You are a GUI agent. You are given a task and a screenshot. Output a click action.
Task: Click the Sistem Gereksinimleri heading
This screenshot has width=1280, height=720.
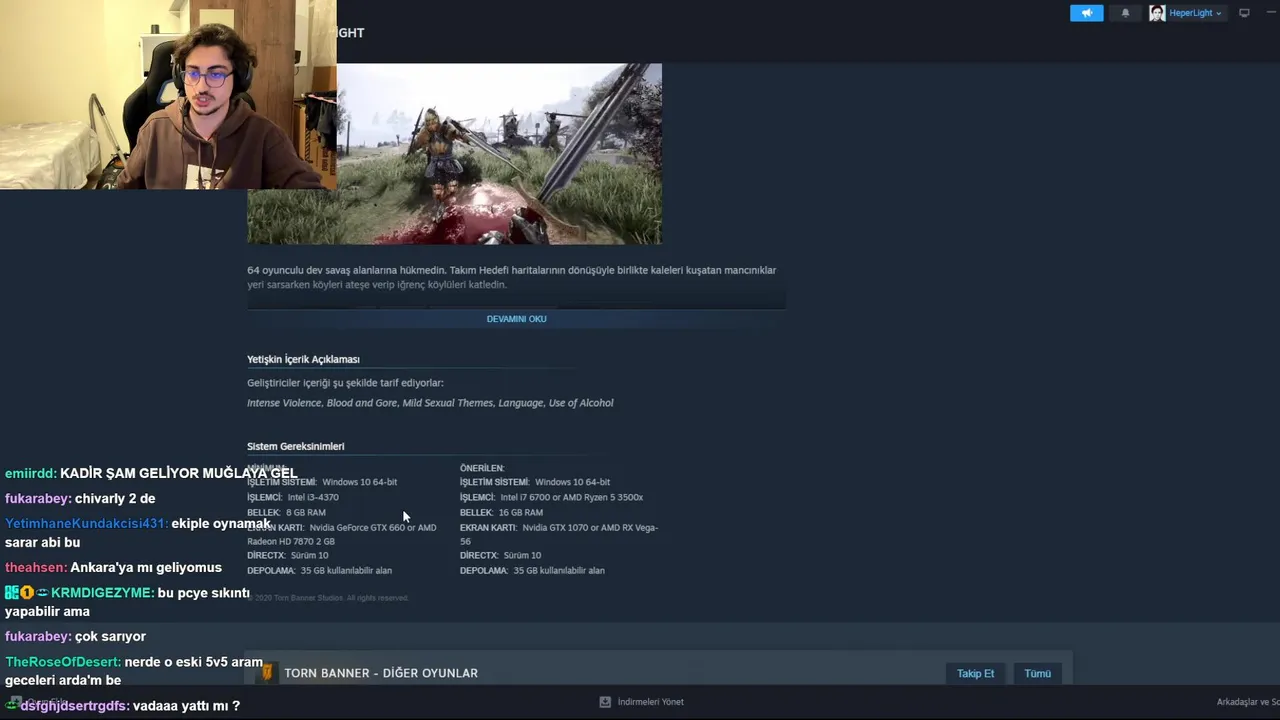[x=295, y=446]
